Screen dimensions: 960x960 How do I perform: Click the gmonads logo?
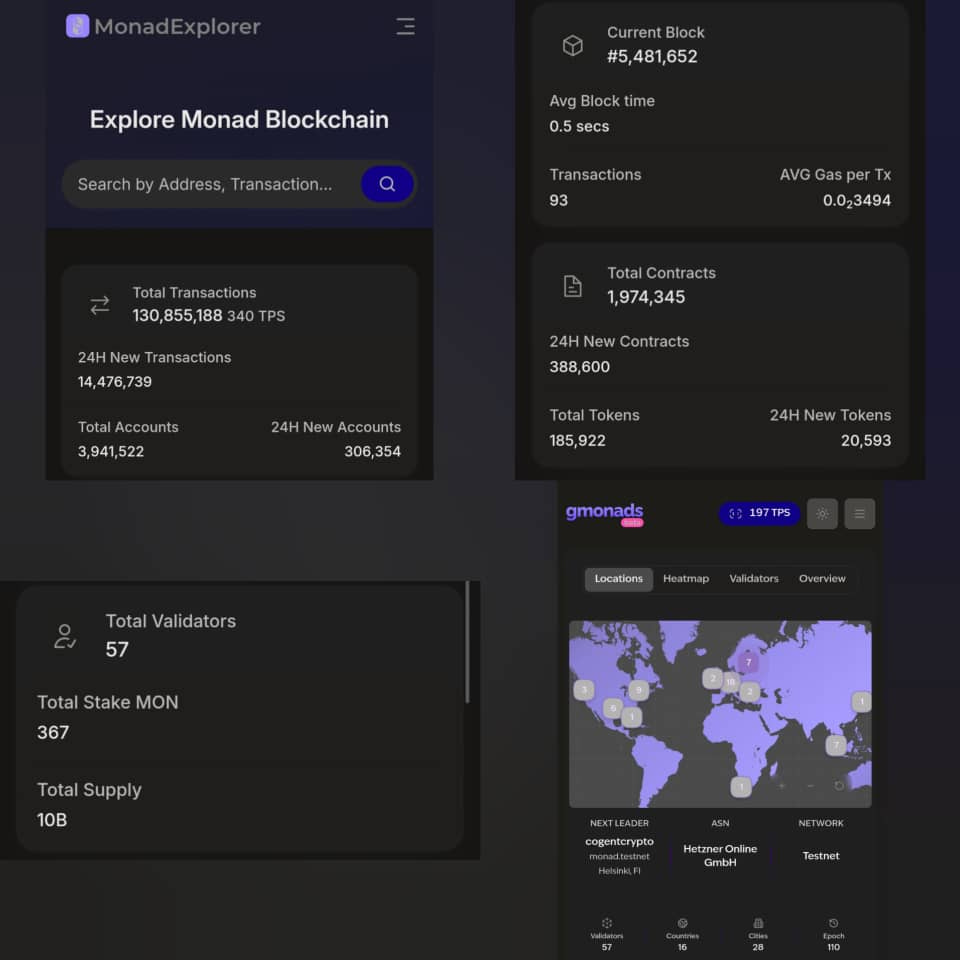coord(604,514)
